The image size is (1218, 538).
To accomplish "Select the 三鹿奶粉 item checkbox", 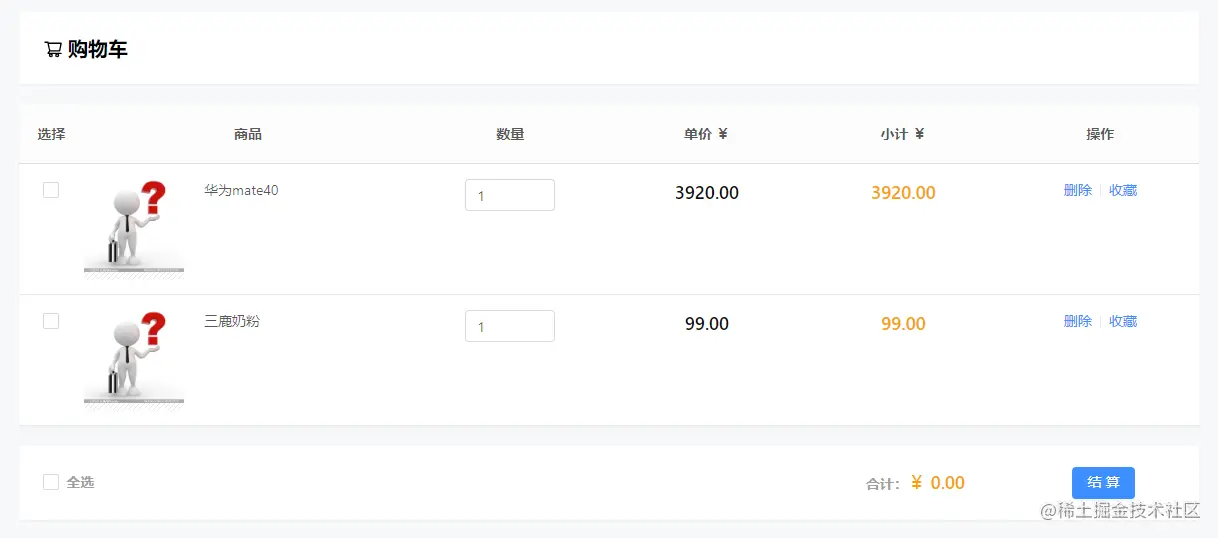I will click(51, 321).
